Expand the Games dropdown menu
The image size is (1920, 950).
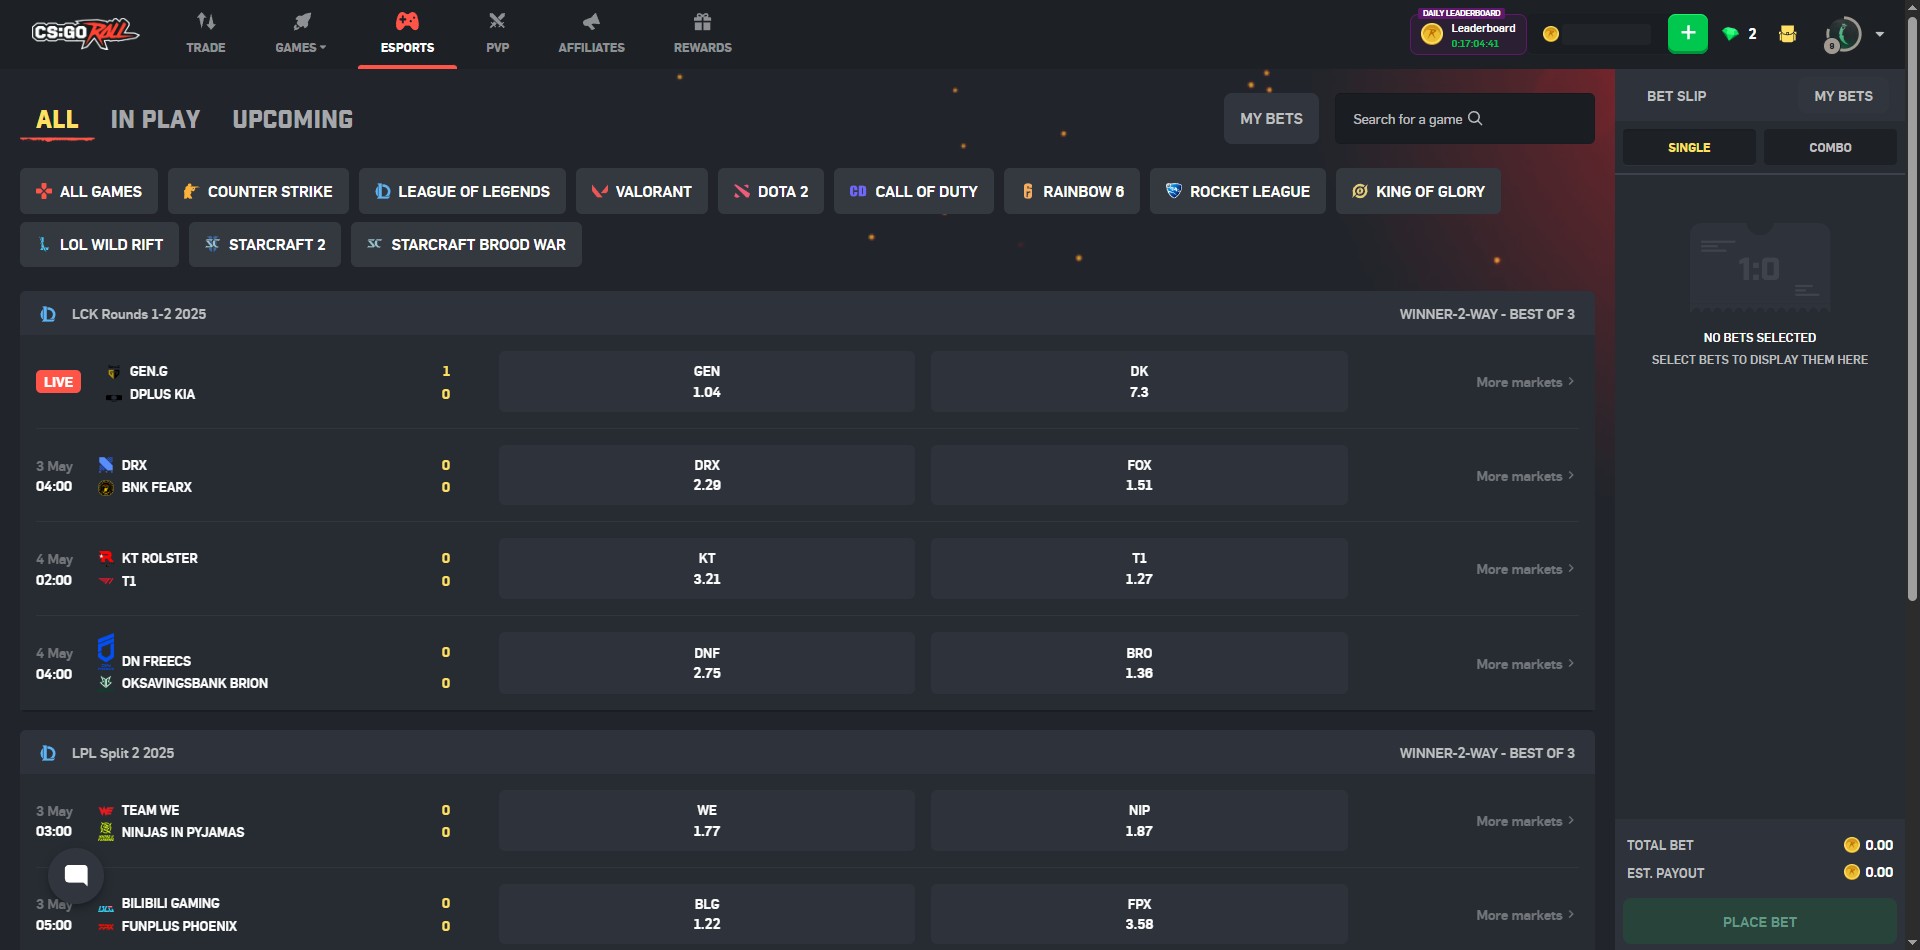pos(300,34)
